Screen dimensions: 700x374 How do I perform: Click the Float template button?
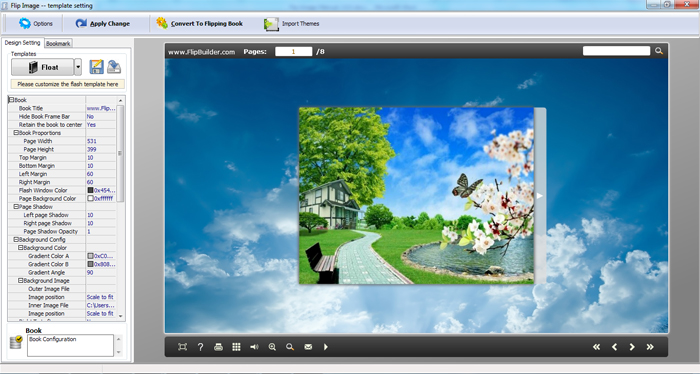[42, 67]
